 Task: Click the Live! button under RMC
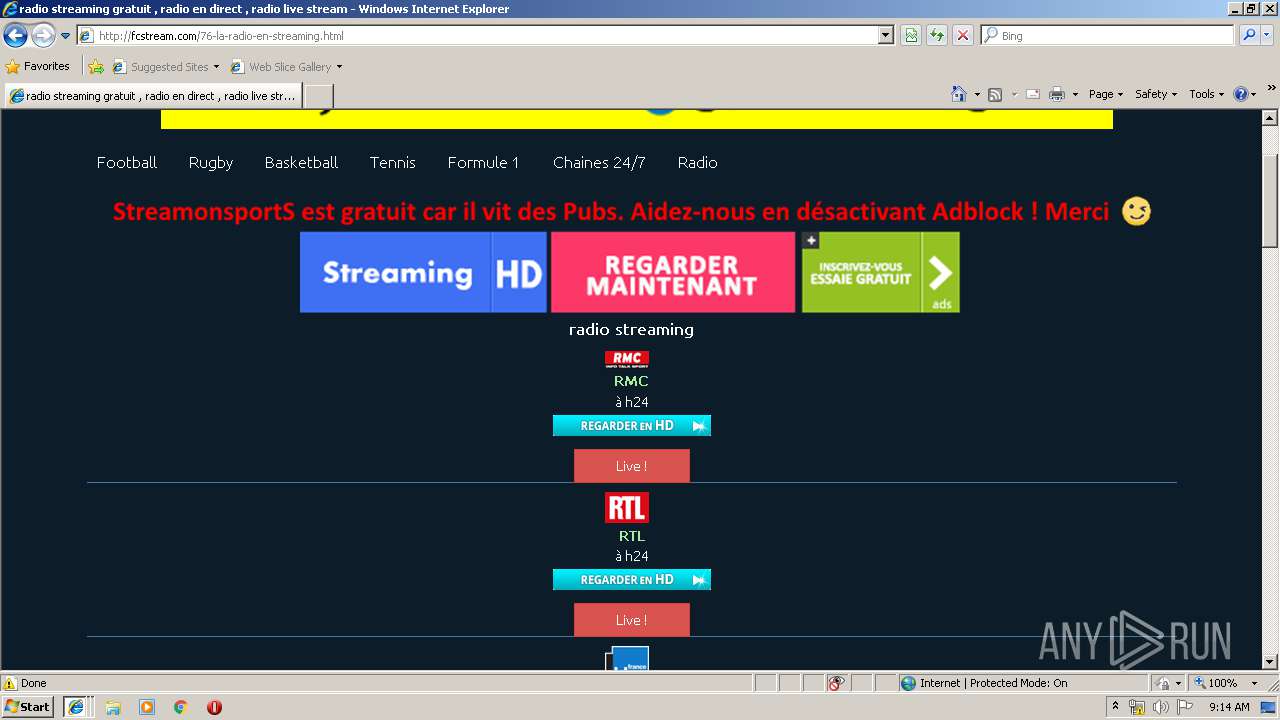pos(632,466)
